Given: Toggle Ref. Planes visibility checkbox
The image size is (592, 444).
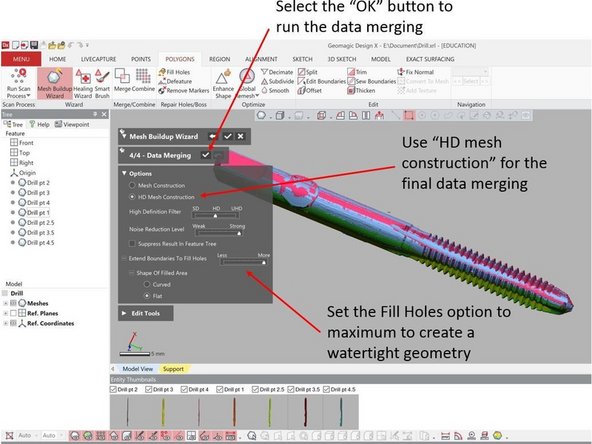Looking at the screenshot, I should pyautogui.click(x=13, y=313).
